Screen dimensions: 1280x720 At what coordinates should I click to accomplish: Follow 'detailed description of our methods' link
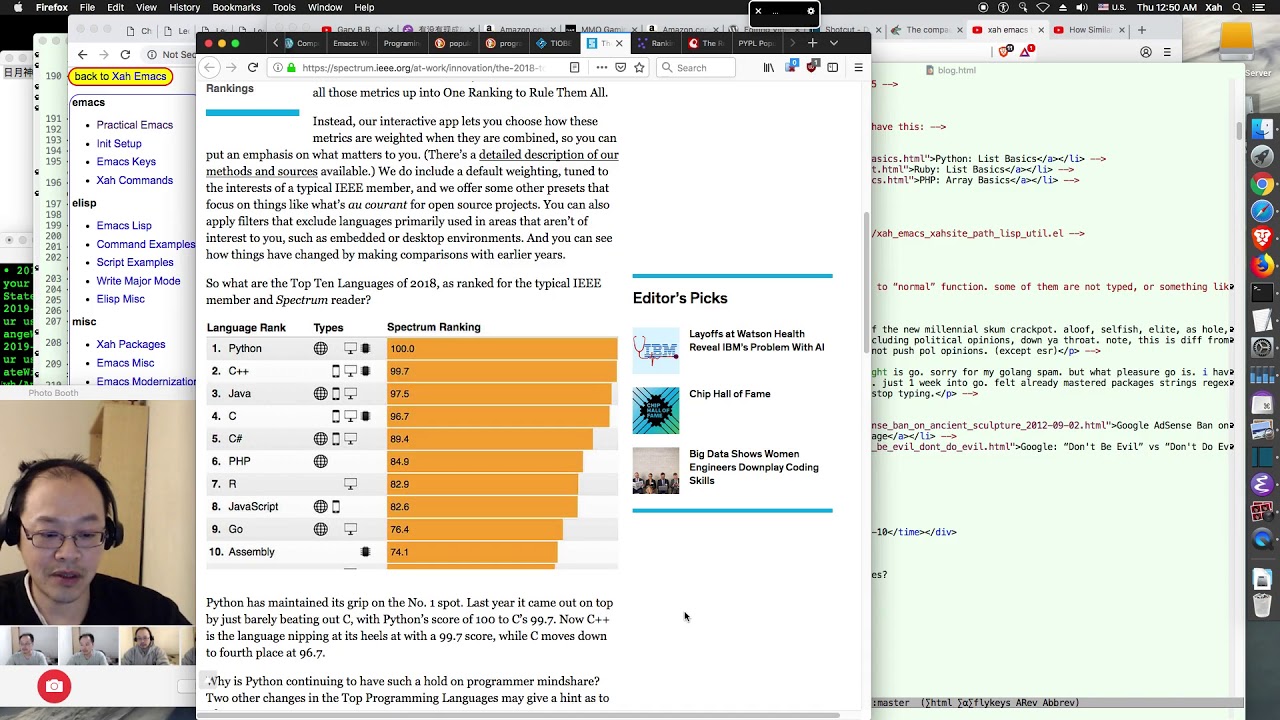[x=412, y=163]
